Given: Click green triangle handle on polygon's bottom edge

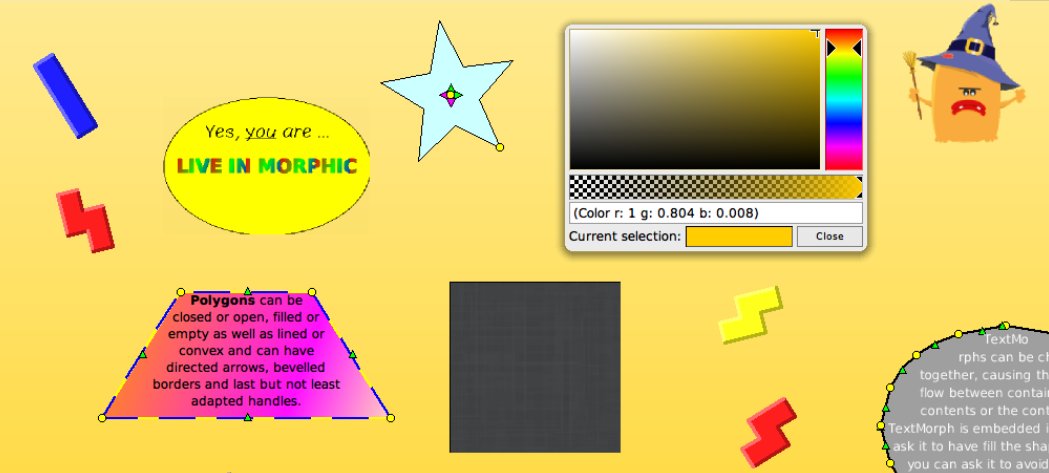Looking at the screenshot, I should 248,417.
